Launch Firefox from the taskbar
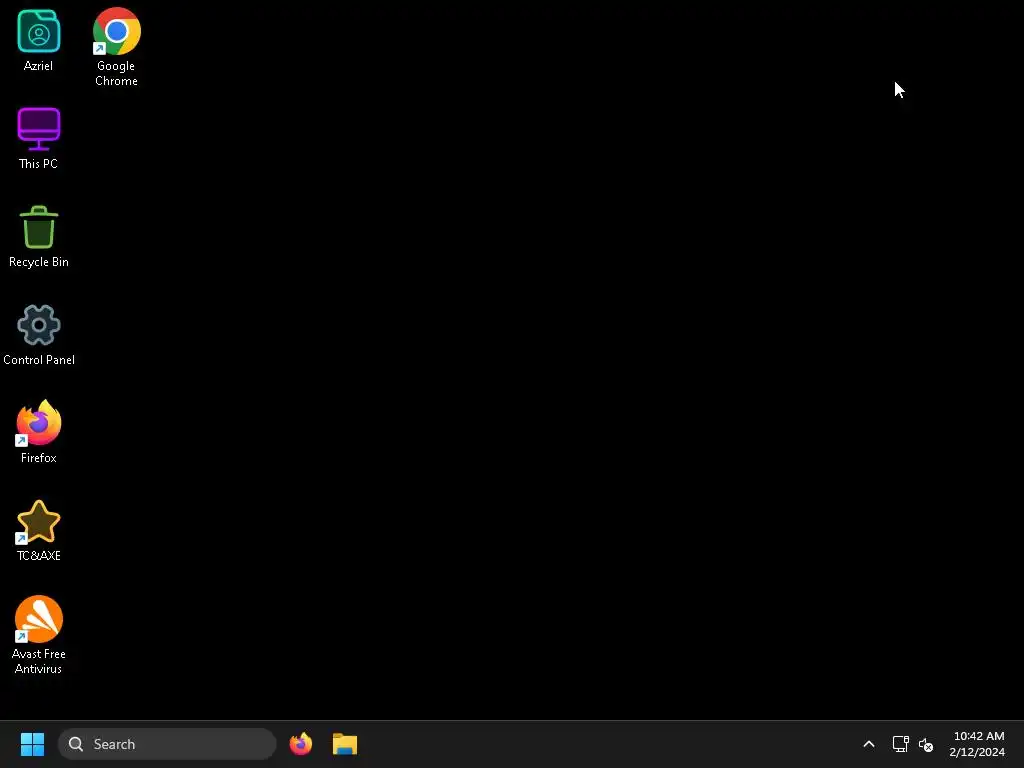 point(301,744)
